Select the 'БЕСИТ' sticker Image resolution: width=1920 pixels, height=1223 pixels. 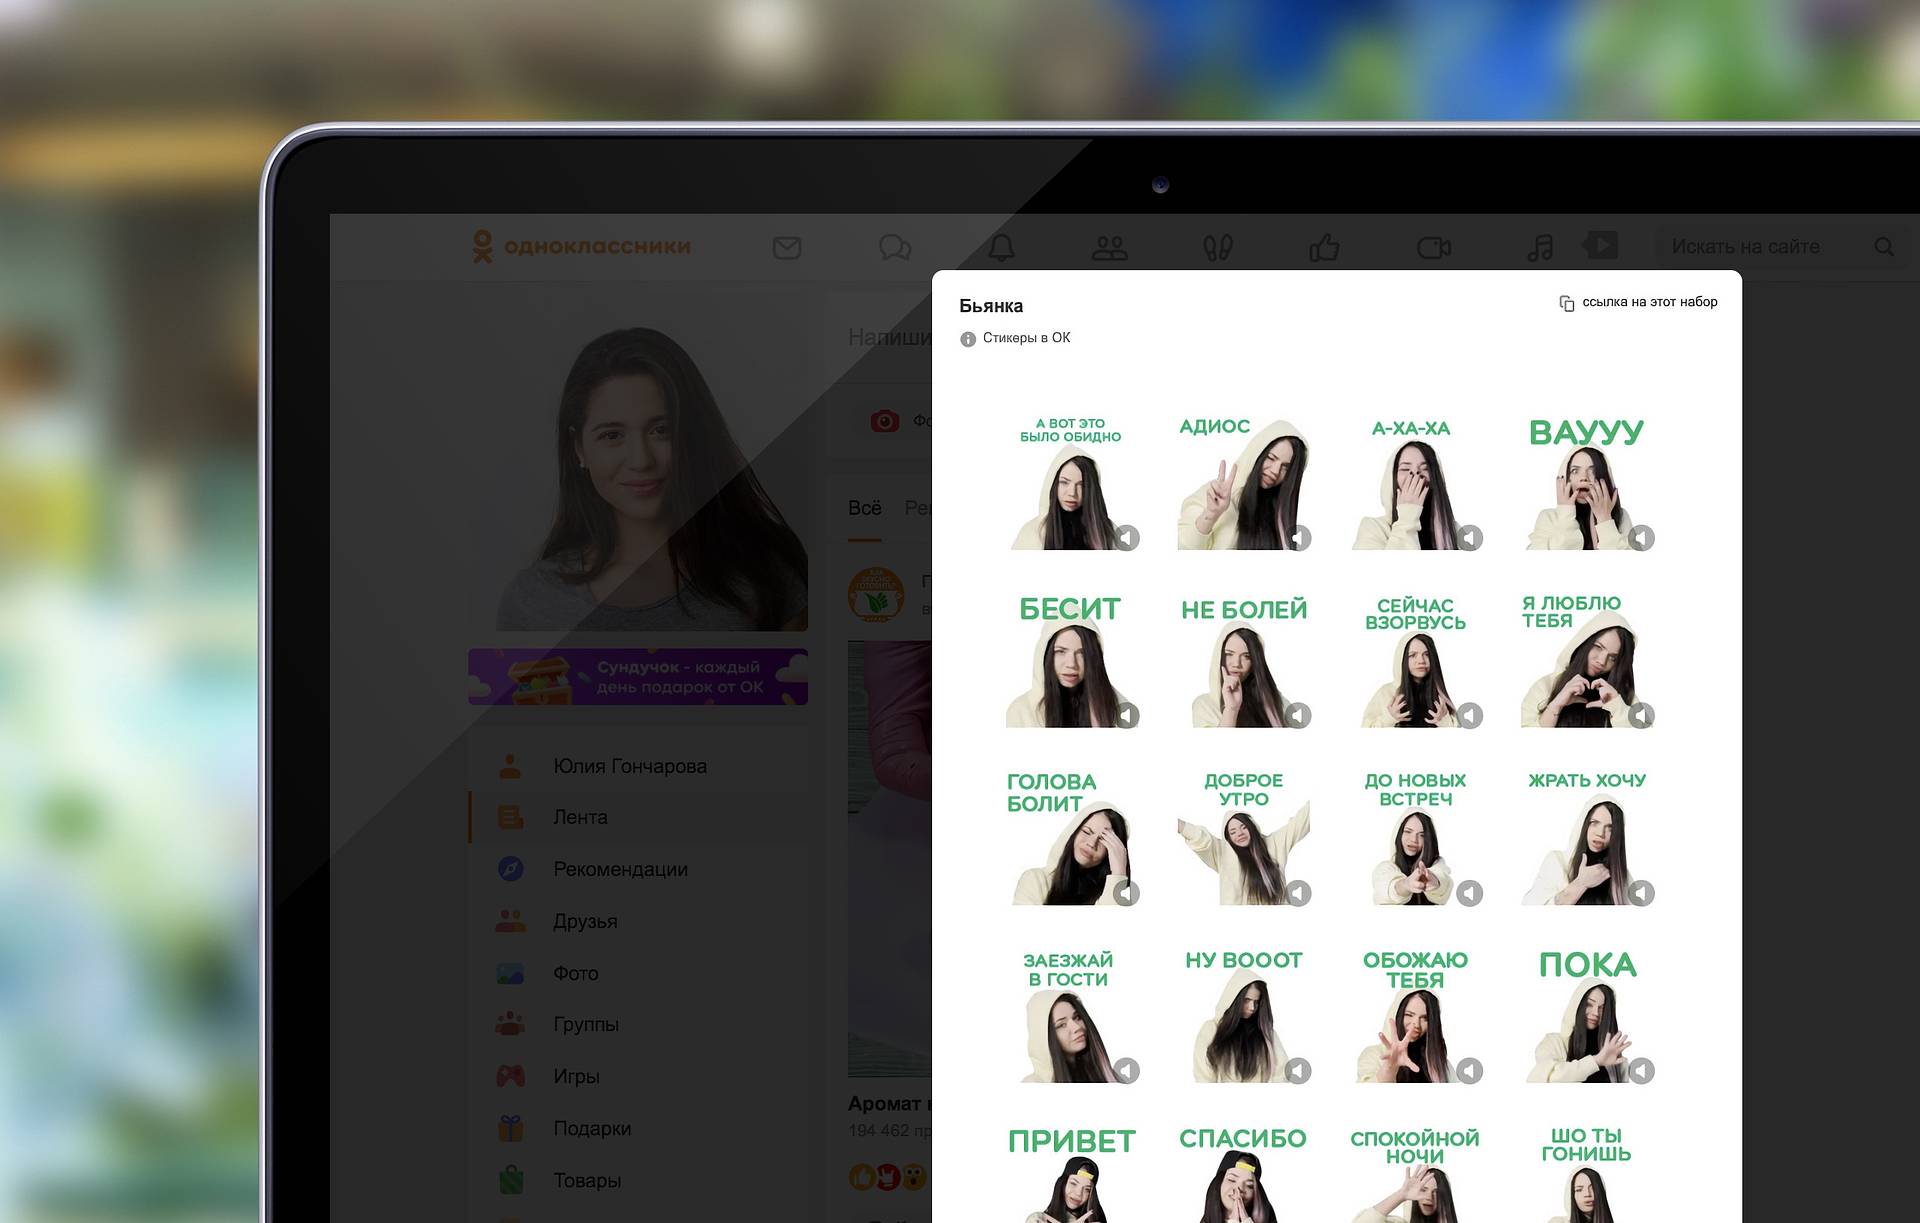(x=1071, y=661)
